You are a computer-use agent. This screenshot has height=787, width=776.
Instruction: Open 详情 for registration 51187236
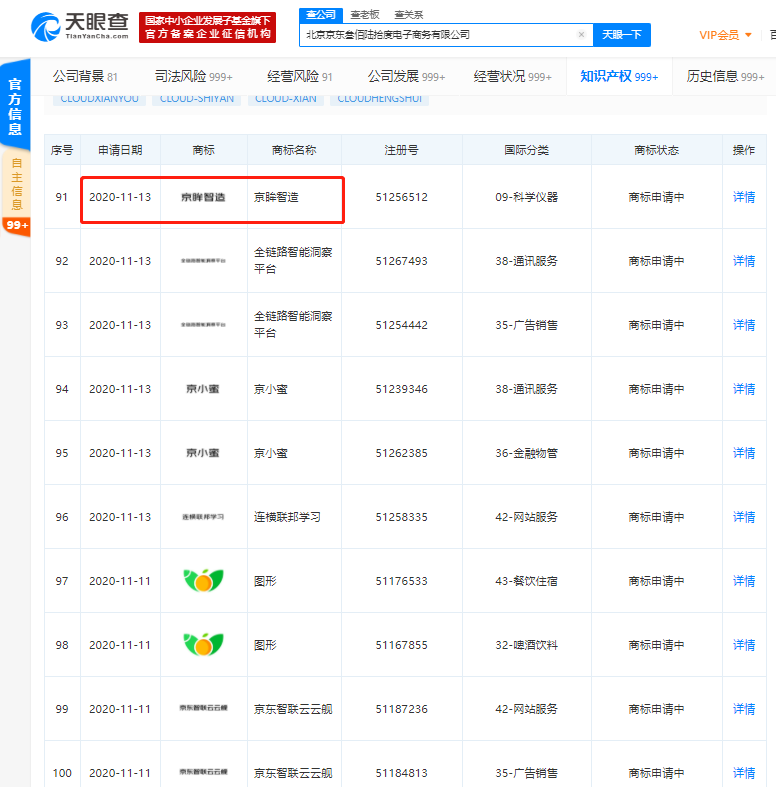[x=744, y=709]
